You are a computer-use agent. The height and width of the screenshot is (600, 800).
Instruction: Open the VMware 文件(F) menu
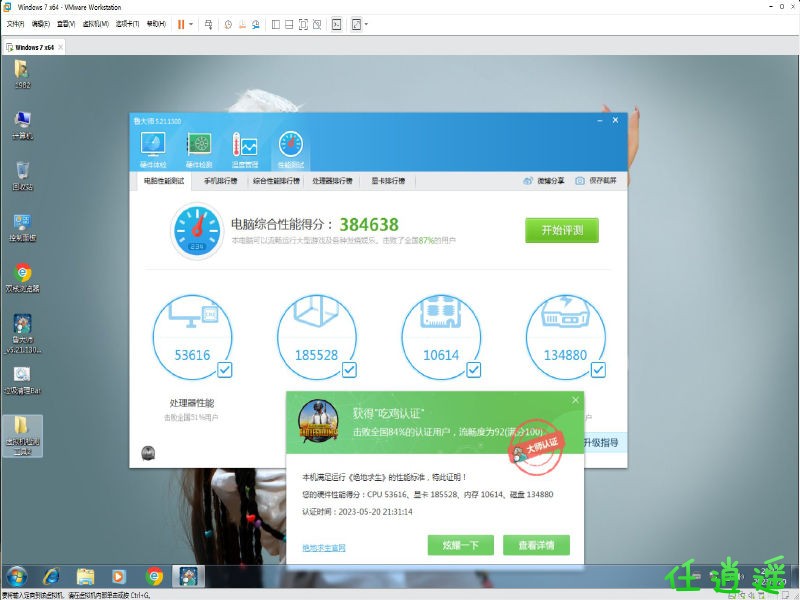tap(15, 24)
